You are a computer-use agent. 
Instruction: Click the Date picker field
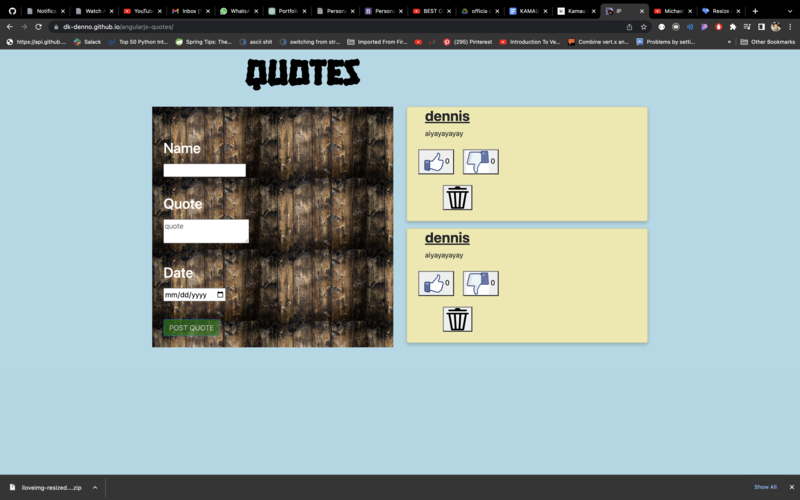pos(194,295)
